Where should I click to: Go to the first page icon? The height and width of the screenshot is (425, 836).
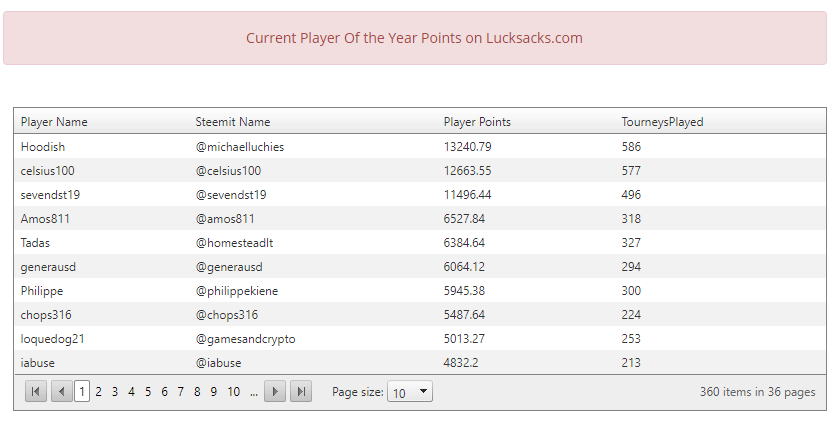point(36,391)
